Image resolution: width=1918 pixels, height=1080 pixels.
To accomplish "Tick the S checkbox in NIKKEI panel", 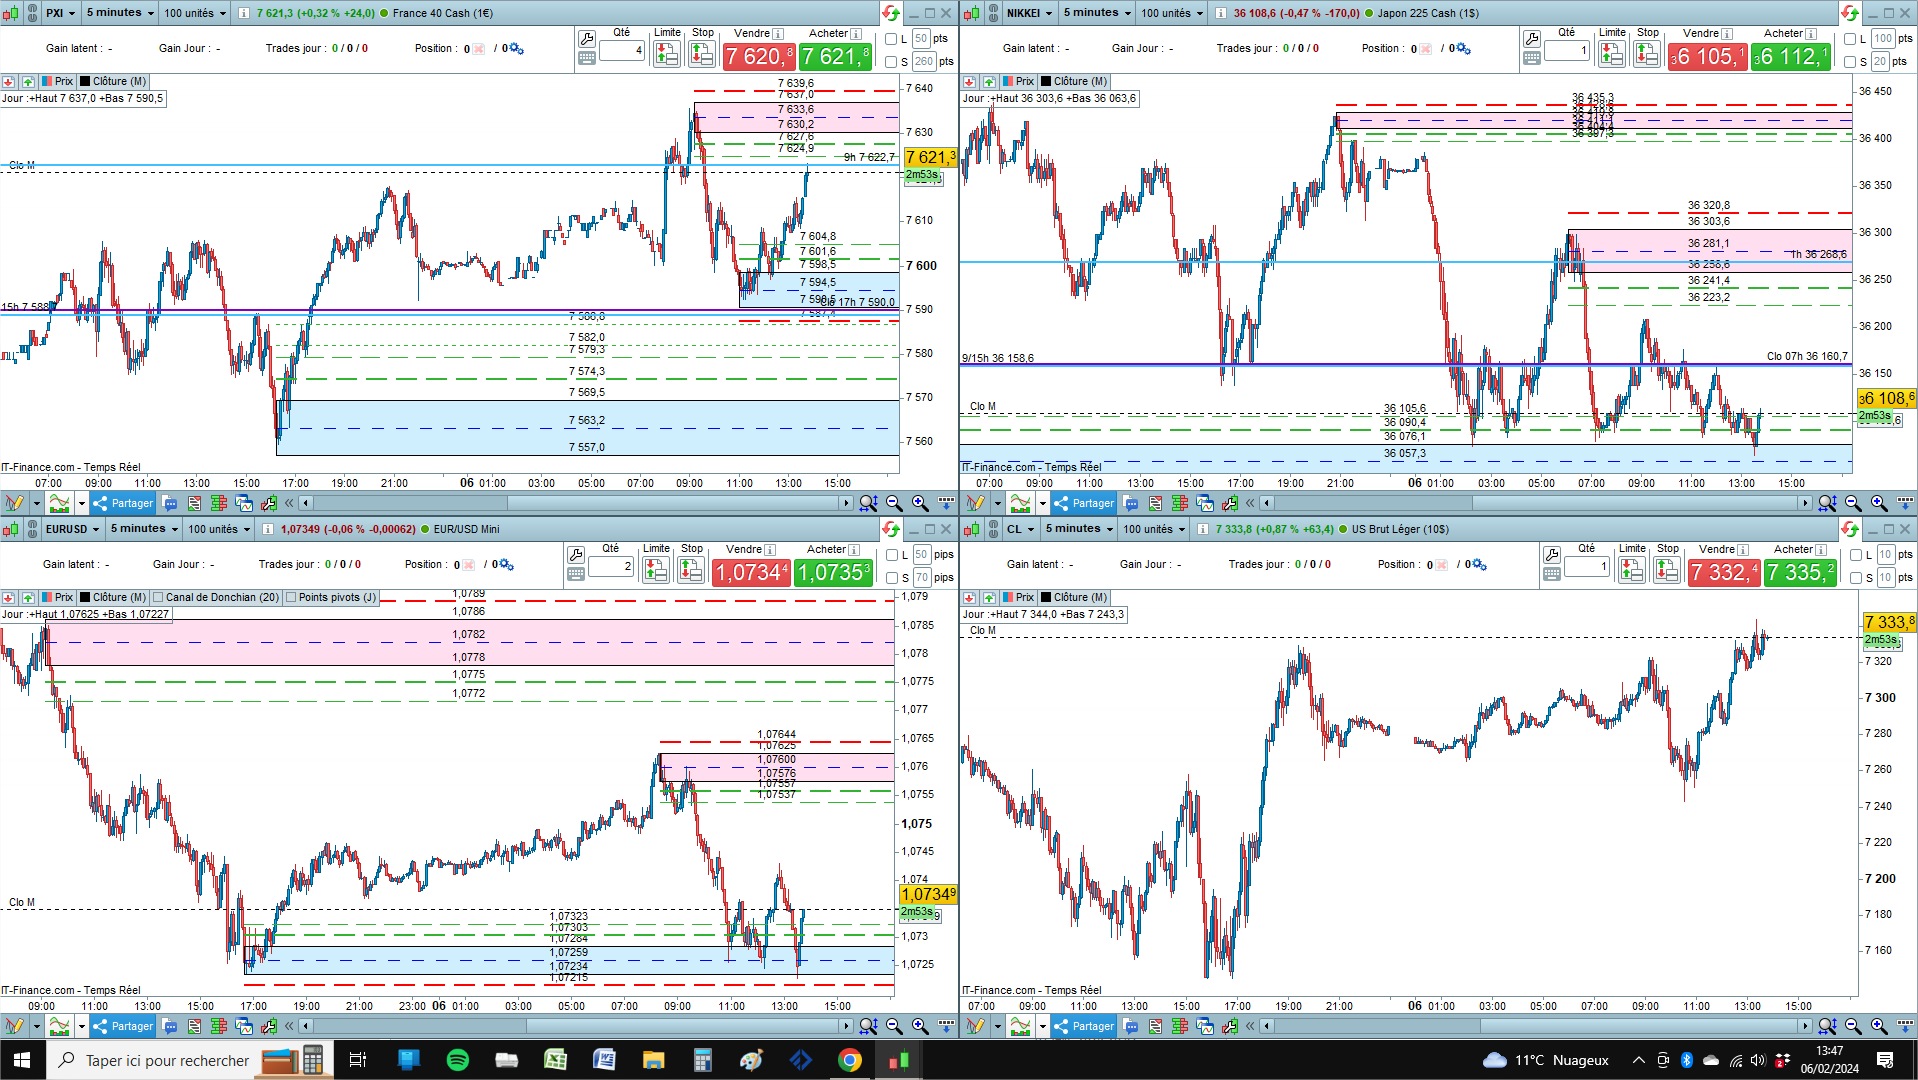I will (1850, 62).
